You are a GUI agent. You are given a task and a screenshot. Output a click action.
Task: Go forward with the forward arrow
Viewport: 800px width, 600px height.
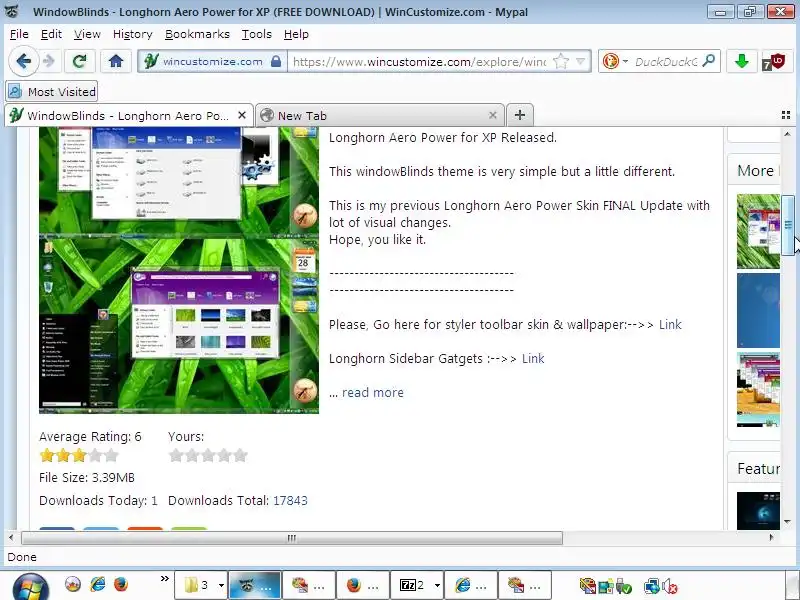49,61
